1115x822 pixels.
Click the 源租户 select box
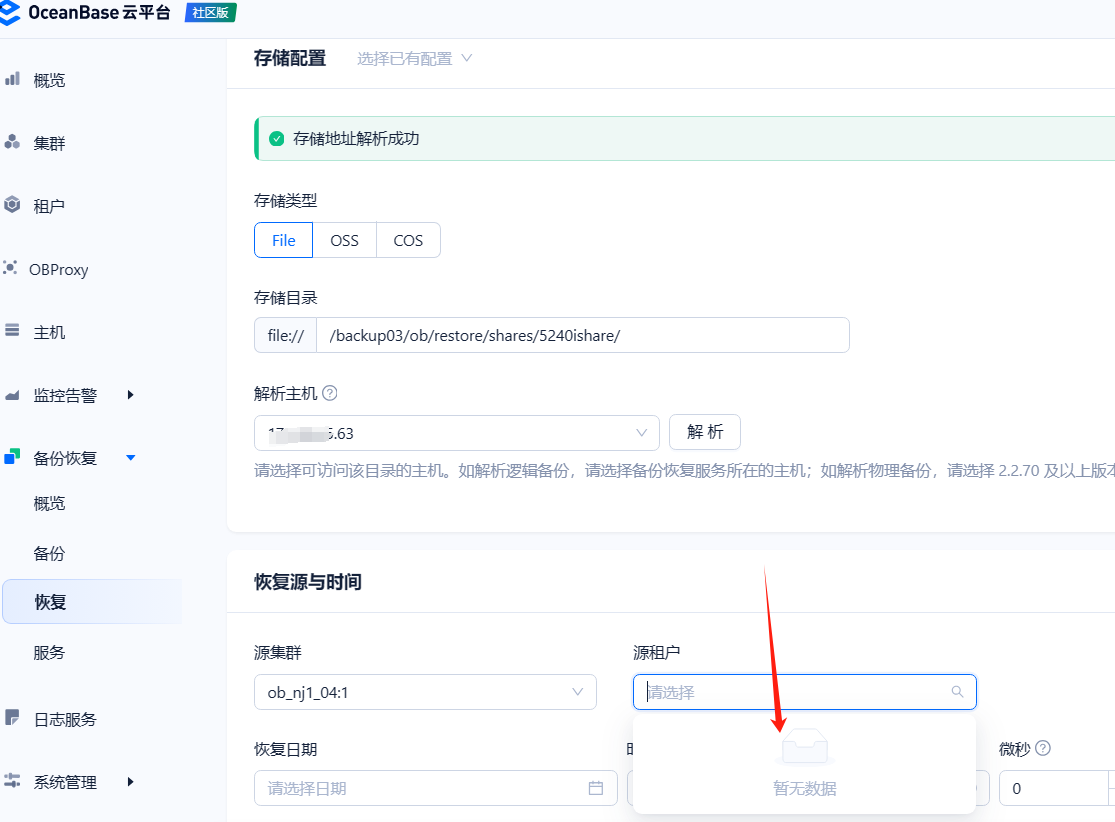pos(804,692)
